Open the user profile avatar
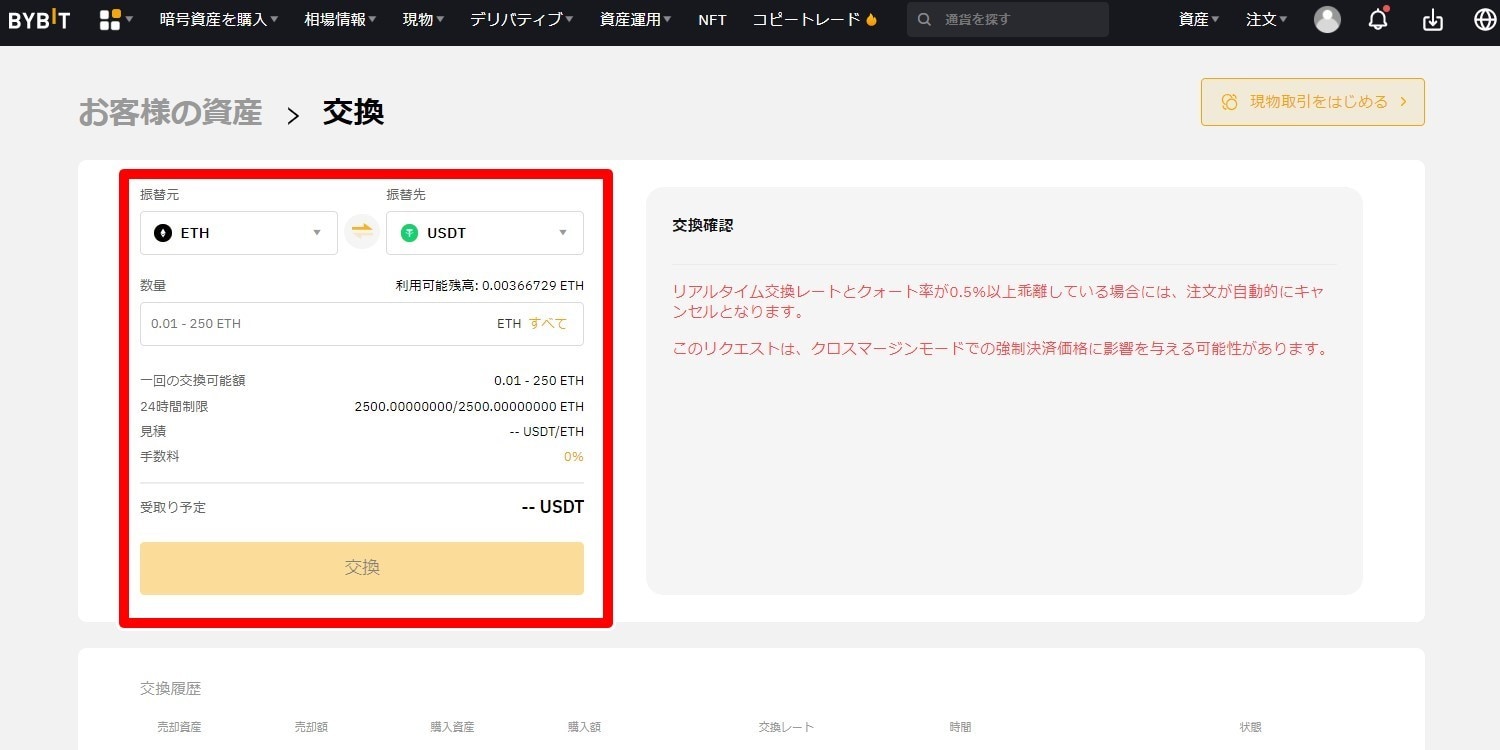Image resolution: width=1500 pixels, height=750 pixels. coord(1327,19)
